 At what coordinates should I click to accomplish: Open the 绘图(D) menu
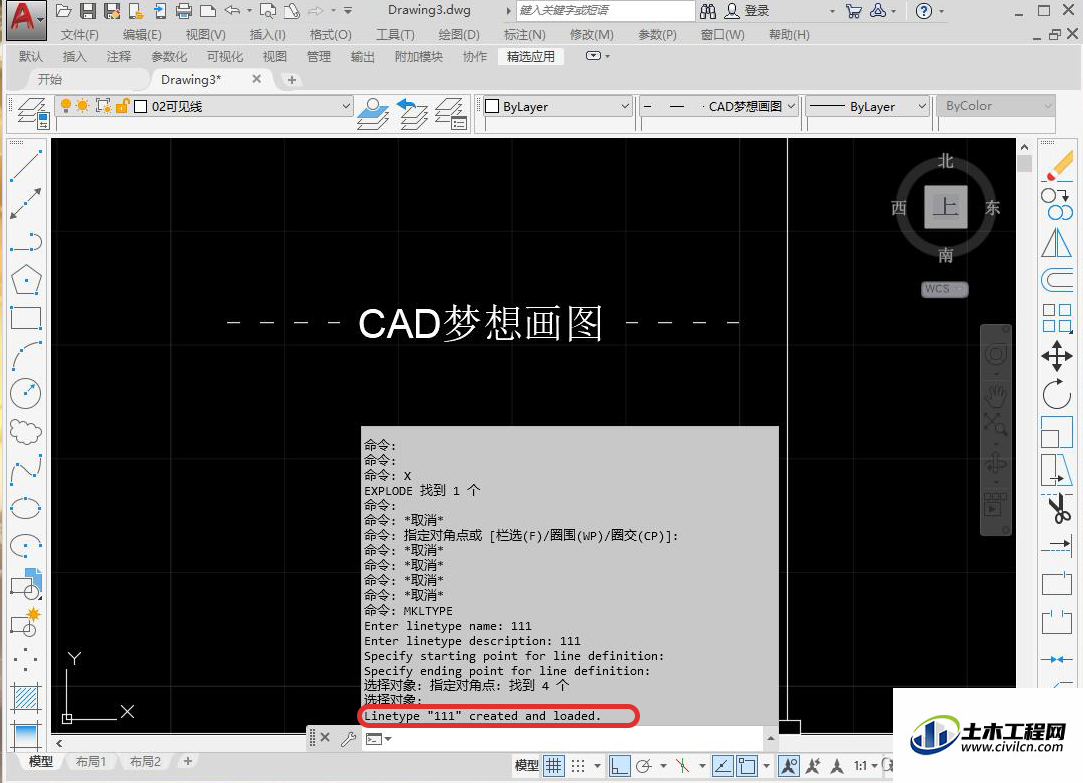coord(459,35)
